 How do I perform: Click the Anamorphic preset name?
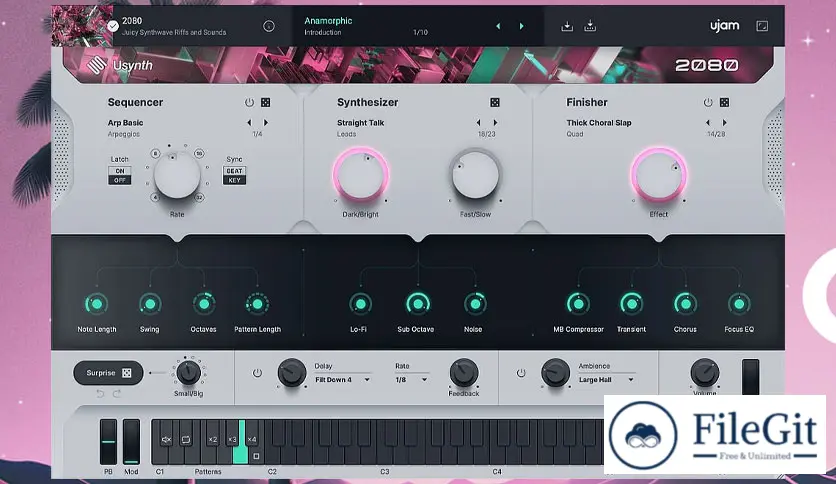[x=328, y=21]
